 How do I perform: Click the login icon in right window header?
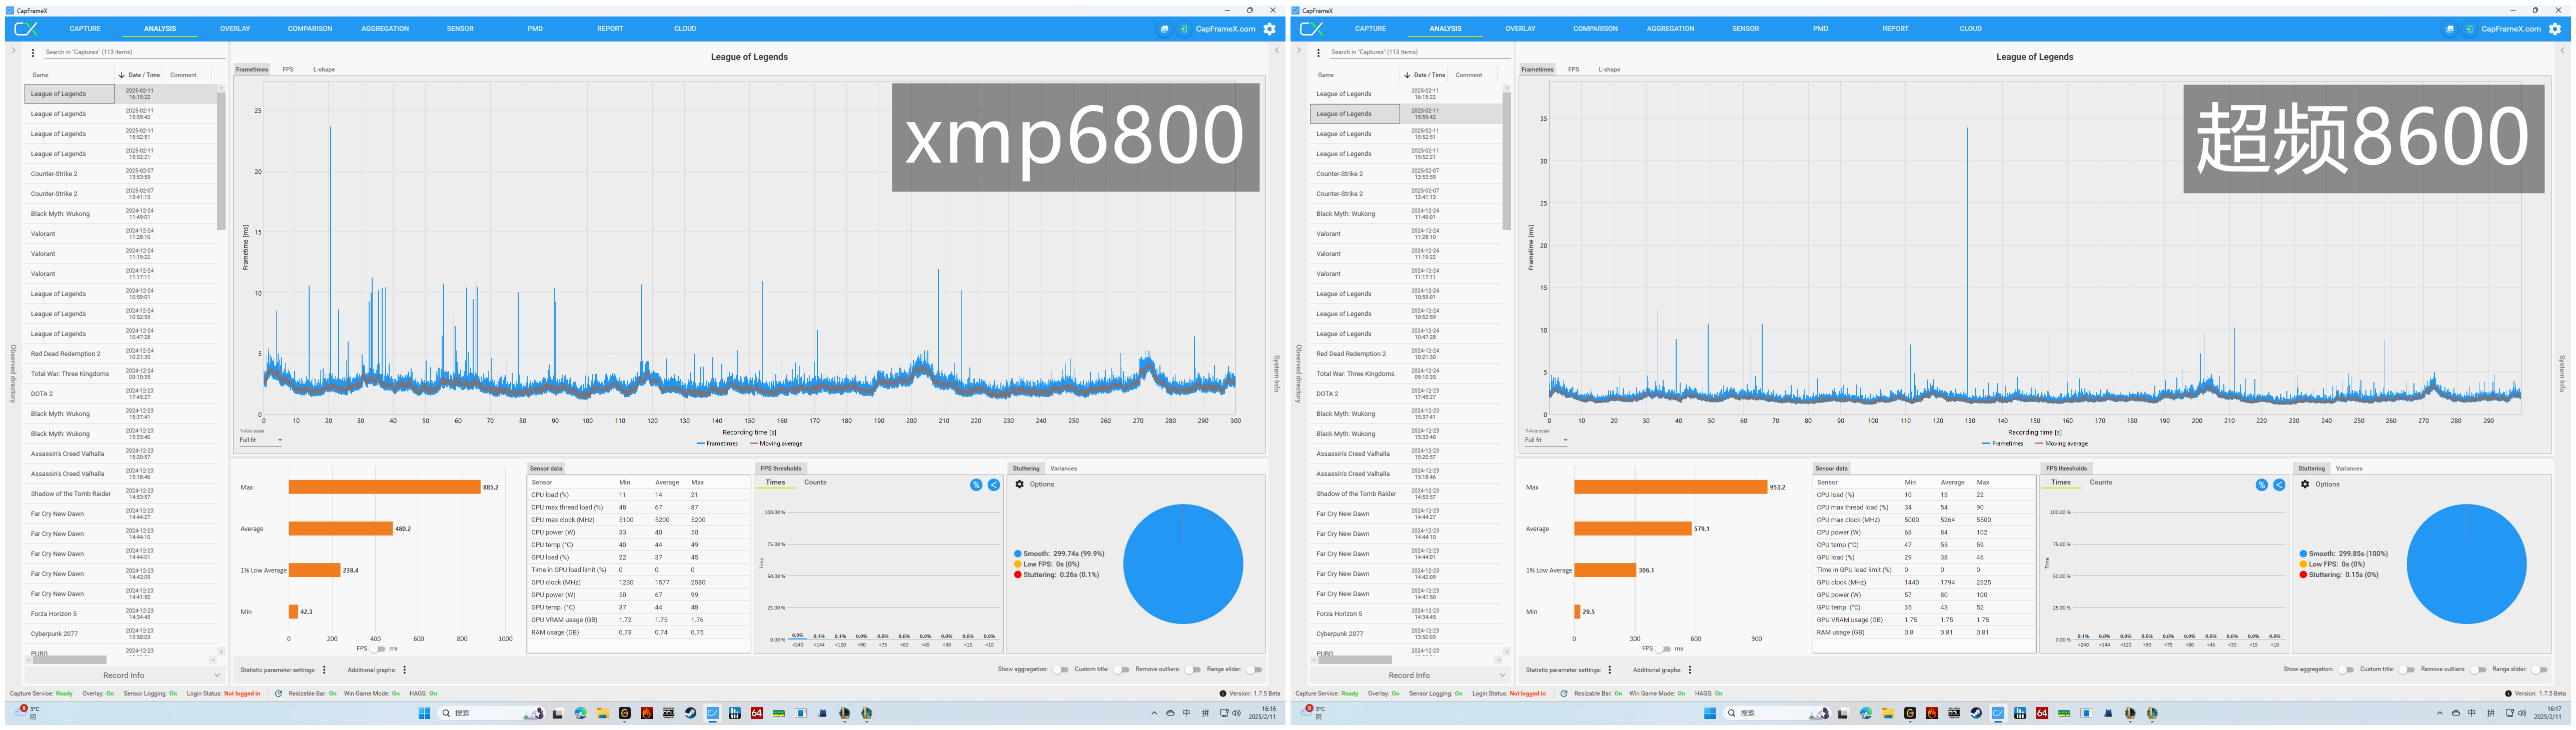tap(2469, 29)
